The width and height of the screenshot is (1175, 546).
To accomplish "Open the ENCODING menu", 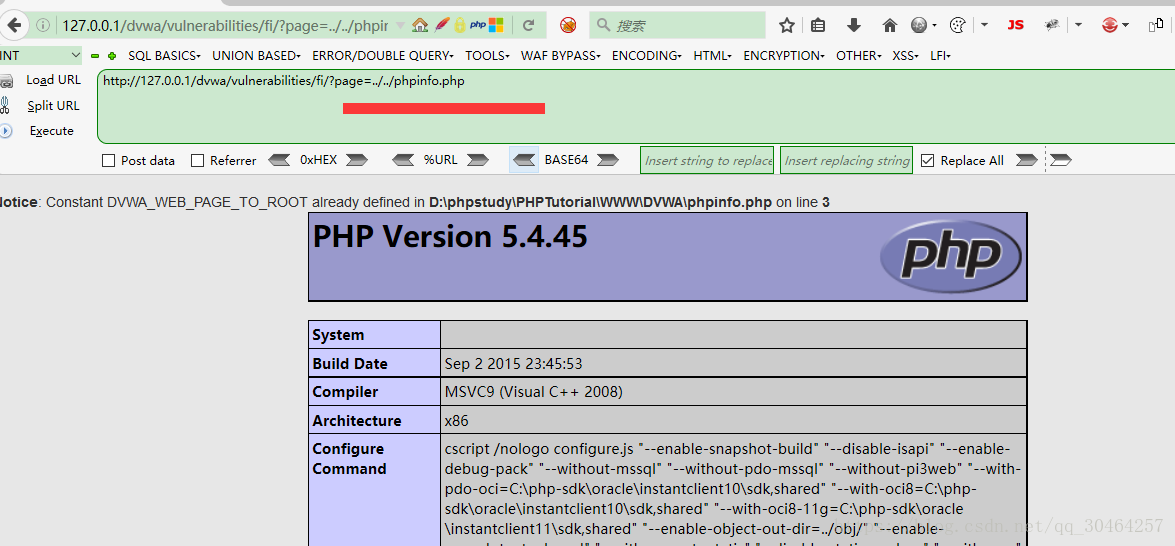I will pos(647,56).
